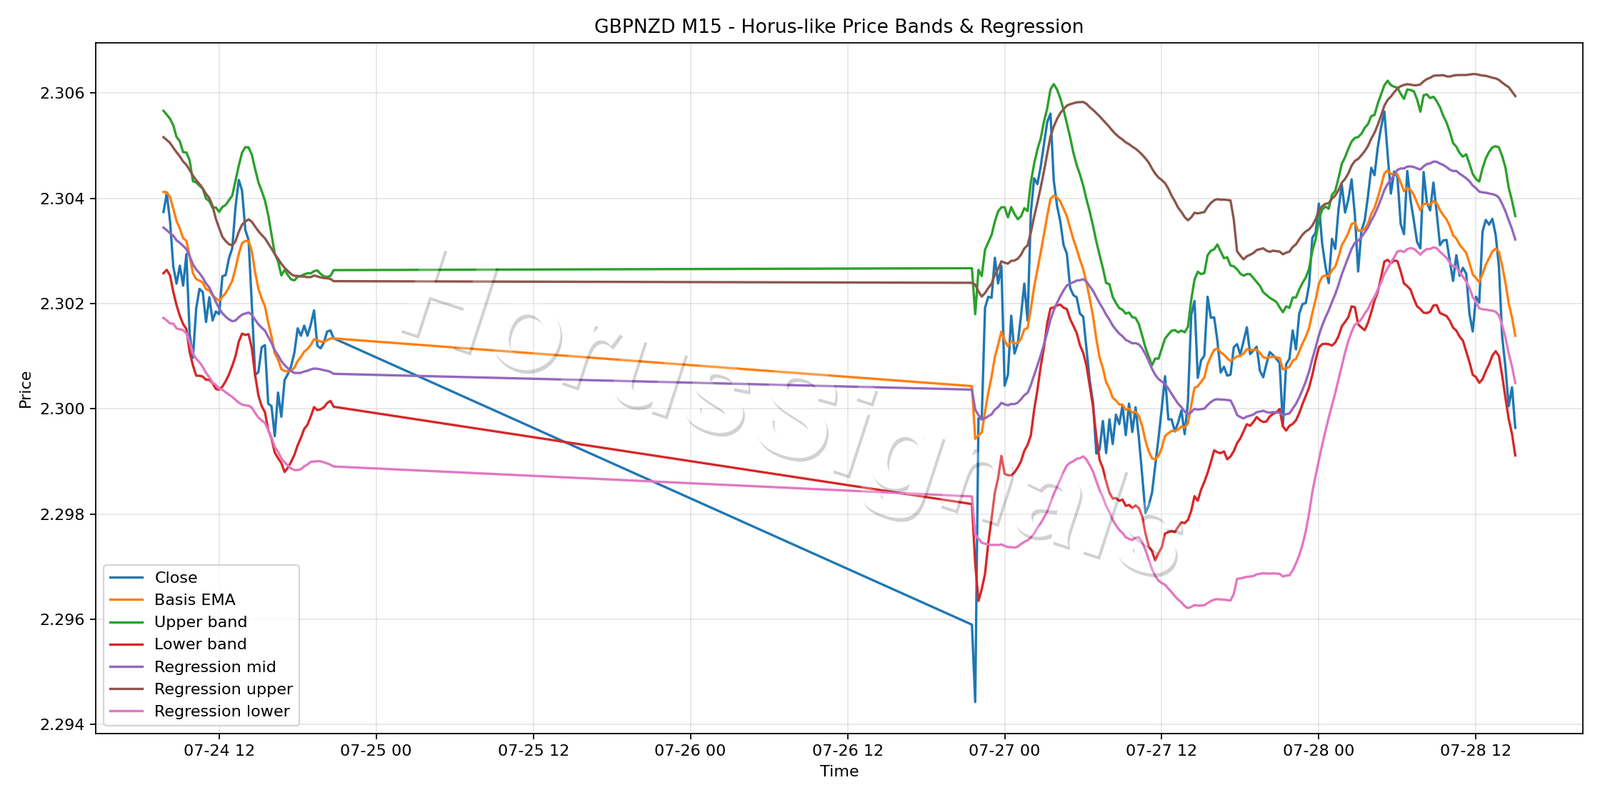
Task: Click the 'Regression upper' legend label
Action: [x=223, y=689]
